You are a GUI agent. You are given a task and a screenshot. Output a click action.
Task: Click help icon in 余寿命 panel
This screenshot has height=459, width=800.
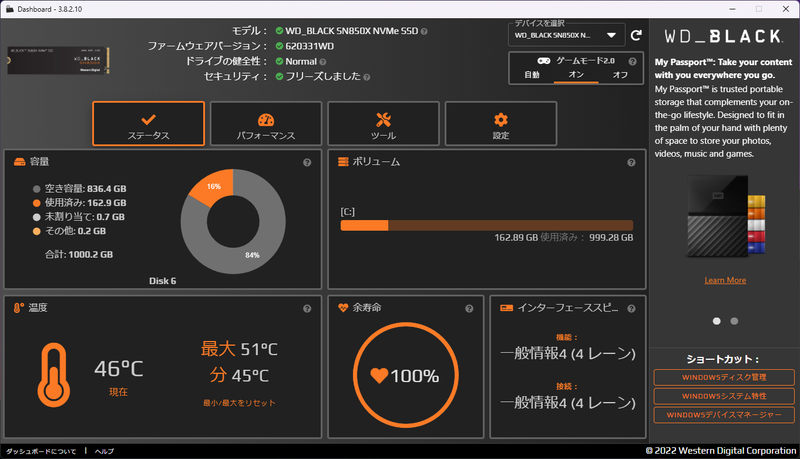coord(470,308)
